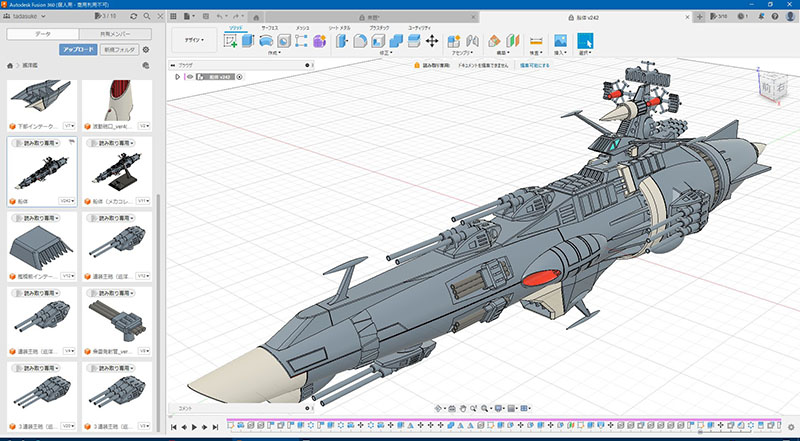
Task: Select the Revolve tool icon
Action: (266, 41)
